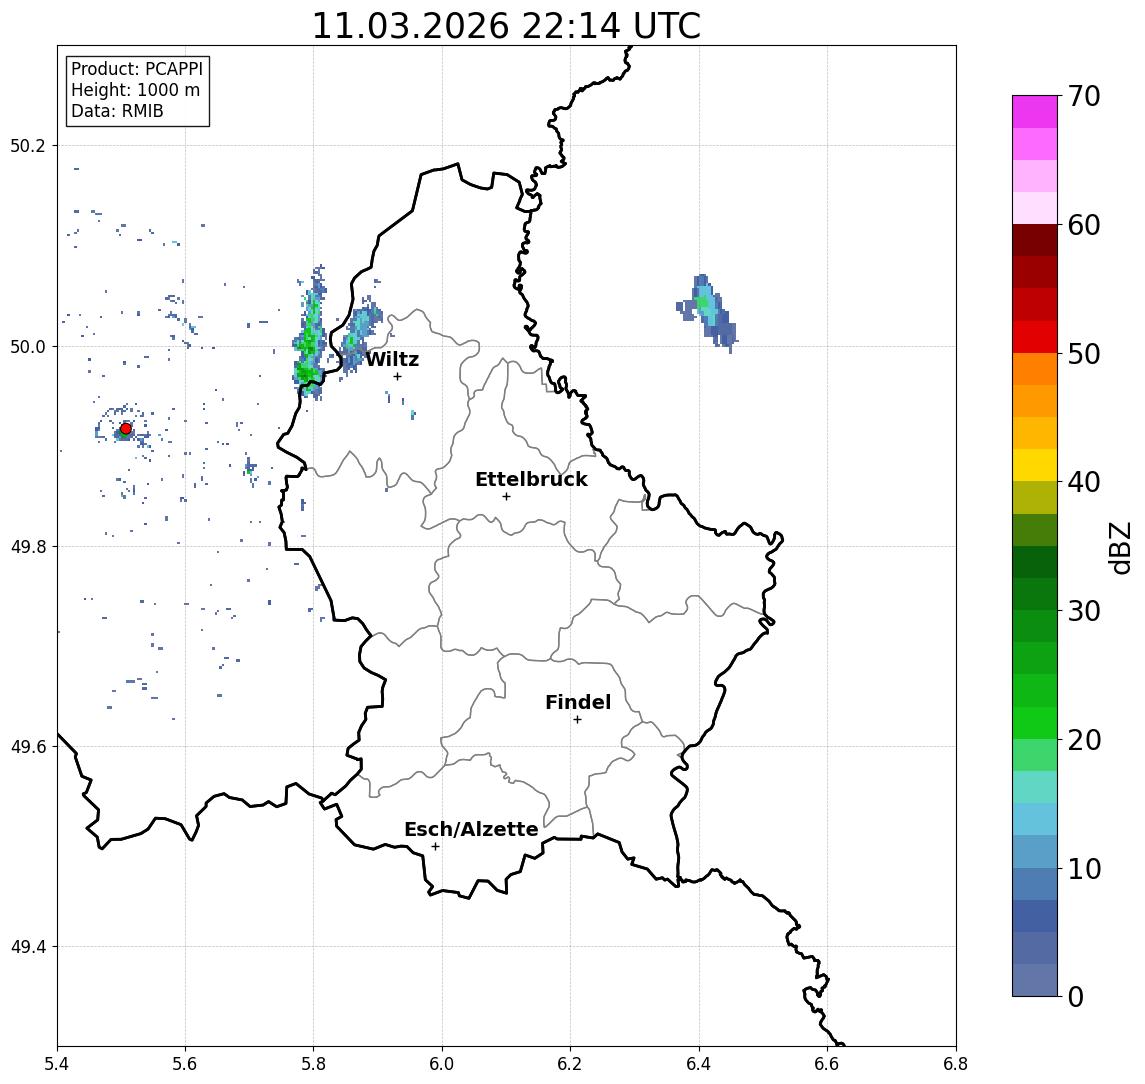Pick the magenta top colorbar swatch
Screen dimensions: 1145x1084
[x=1035, y=112]
